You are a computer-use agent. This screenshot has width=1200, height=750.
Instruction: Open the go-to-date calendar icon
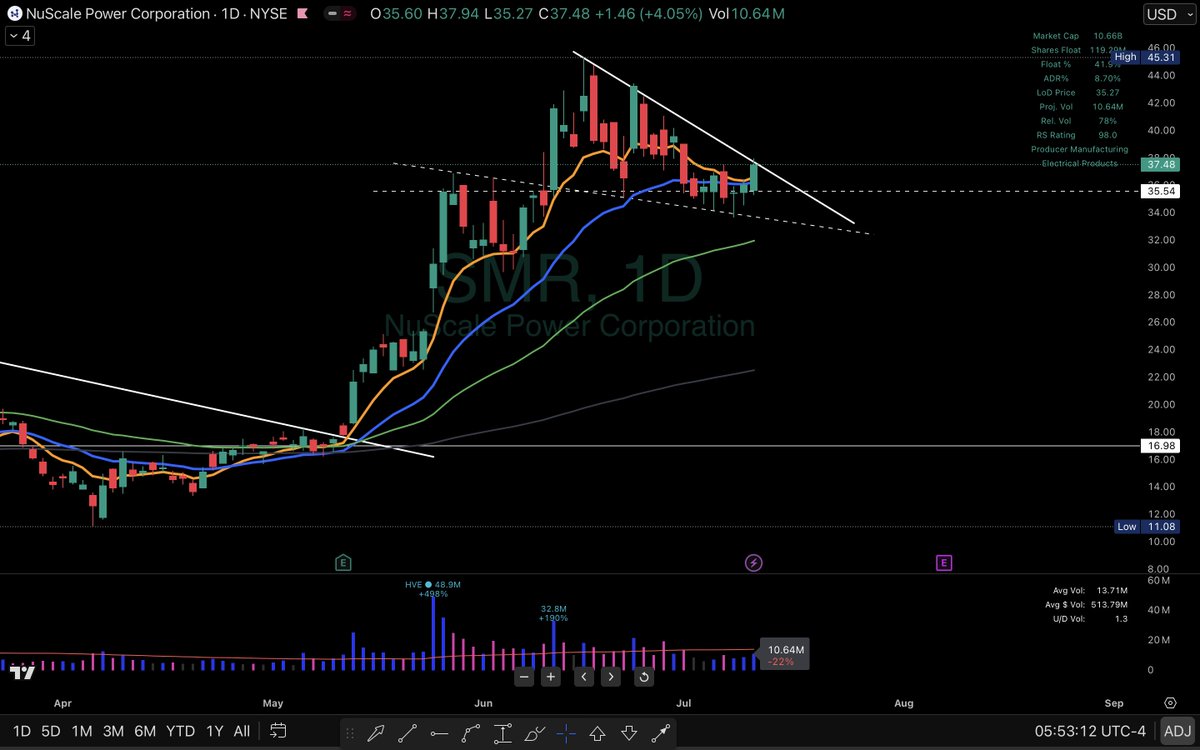click(x=278, y=731)
